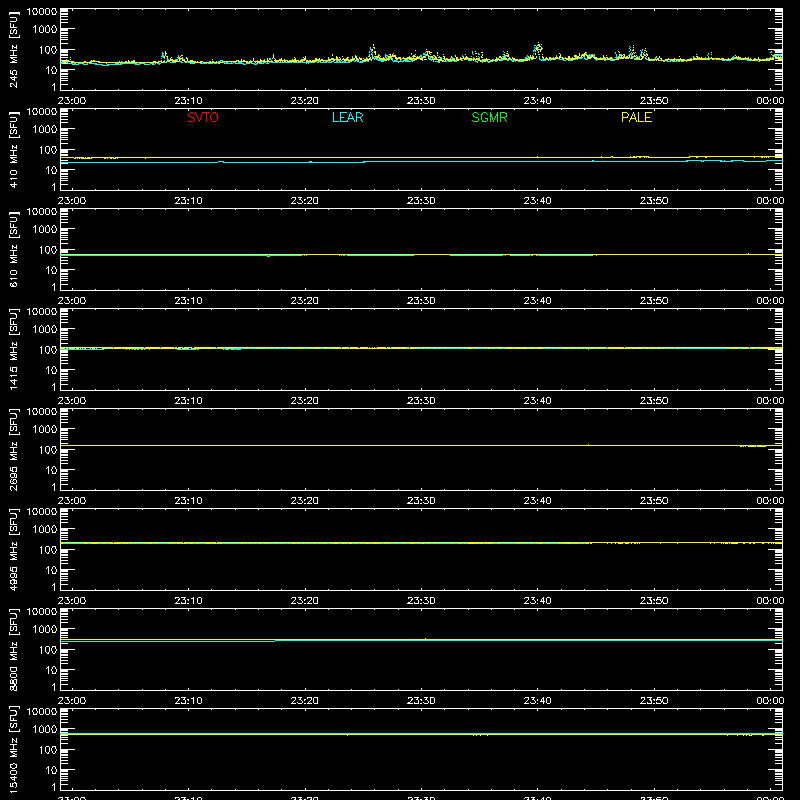800x800 pixels.
Task: Click the green SGMR legend label
Action: click(489, 117)
